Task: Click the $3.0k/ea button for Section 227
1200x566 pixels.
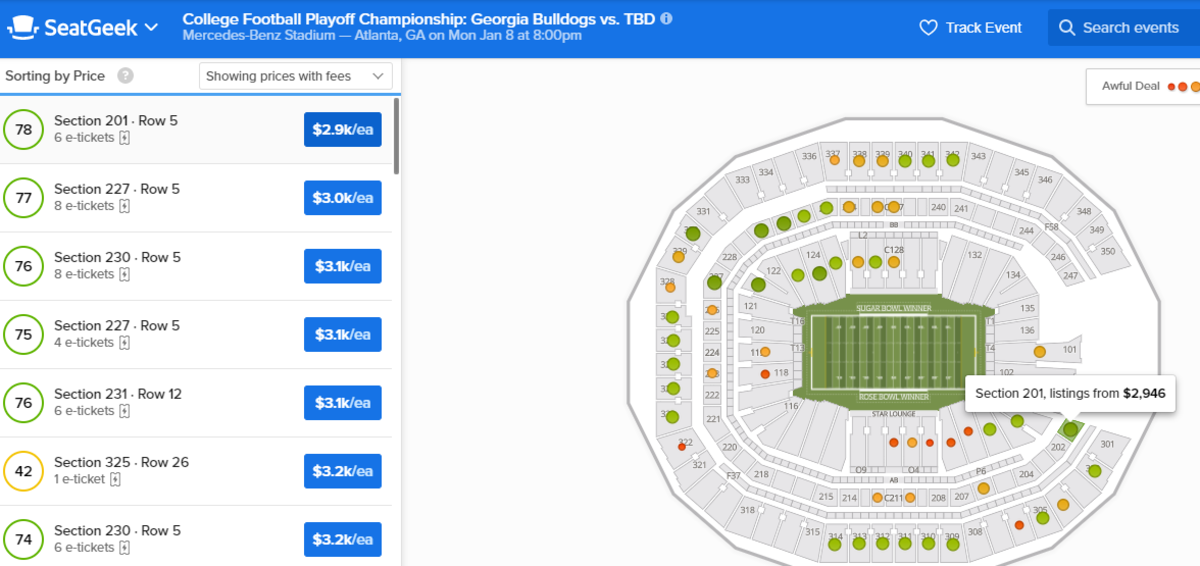Action: [x=342, y=198]
